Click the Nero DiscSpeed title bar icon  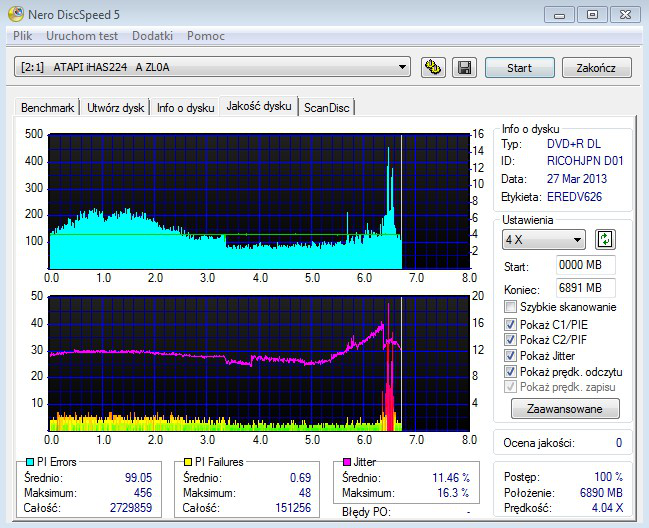pyautogui.click(x=16, y=14)
